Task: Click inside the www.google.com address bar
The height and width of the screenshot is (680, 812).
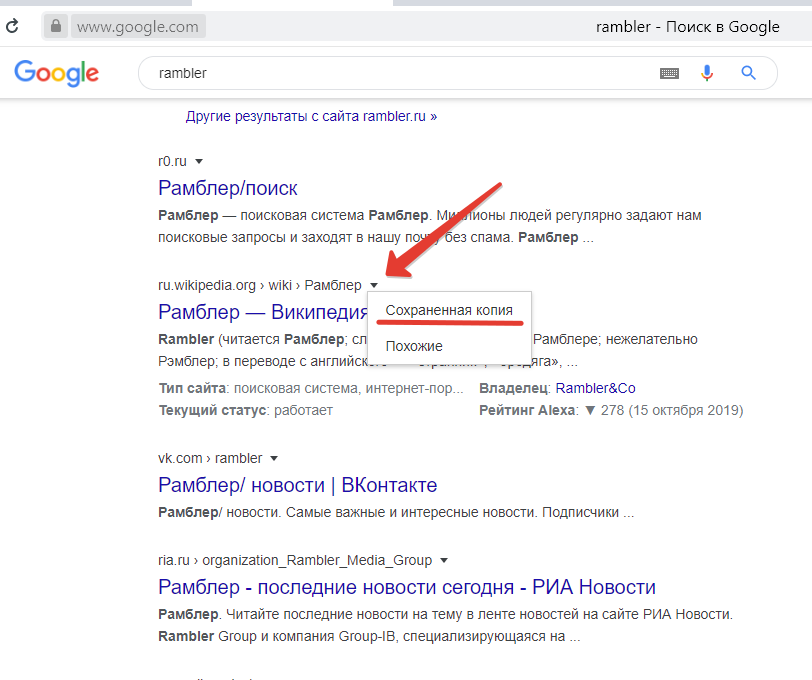Action: click(x=137, y=26)
